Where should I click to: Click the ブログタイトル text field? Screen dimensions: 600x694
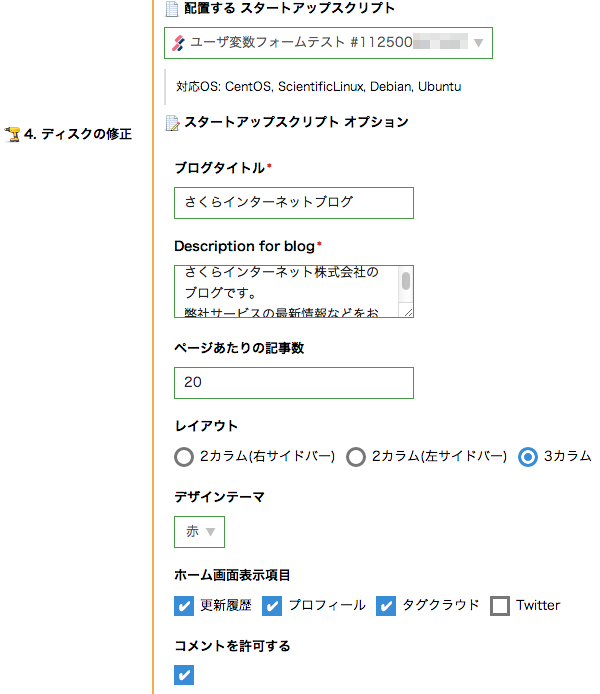tap(293, 202)
